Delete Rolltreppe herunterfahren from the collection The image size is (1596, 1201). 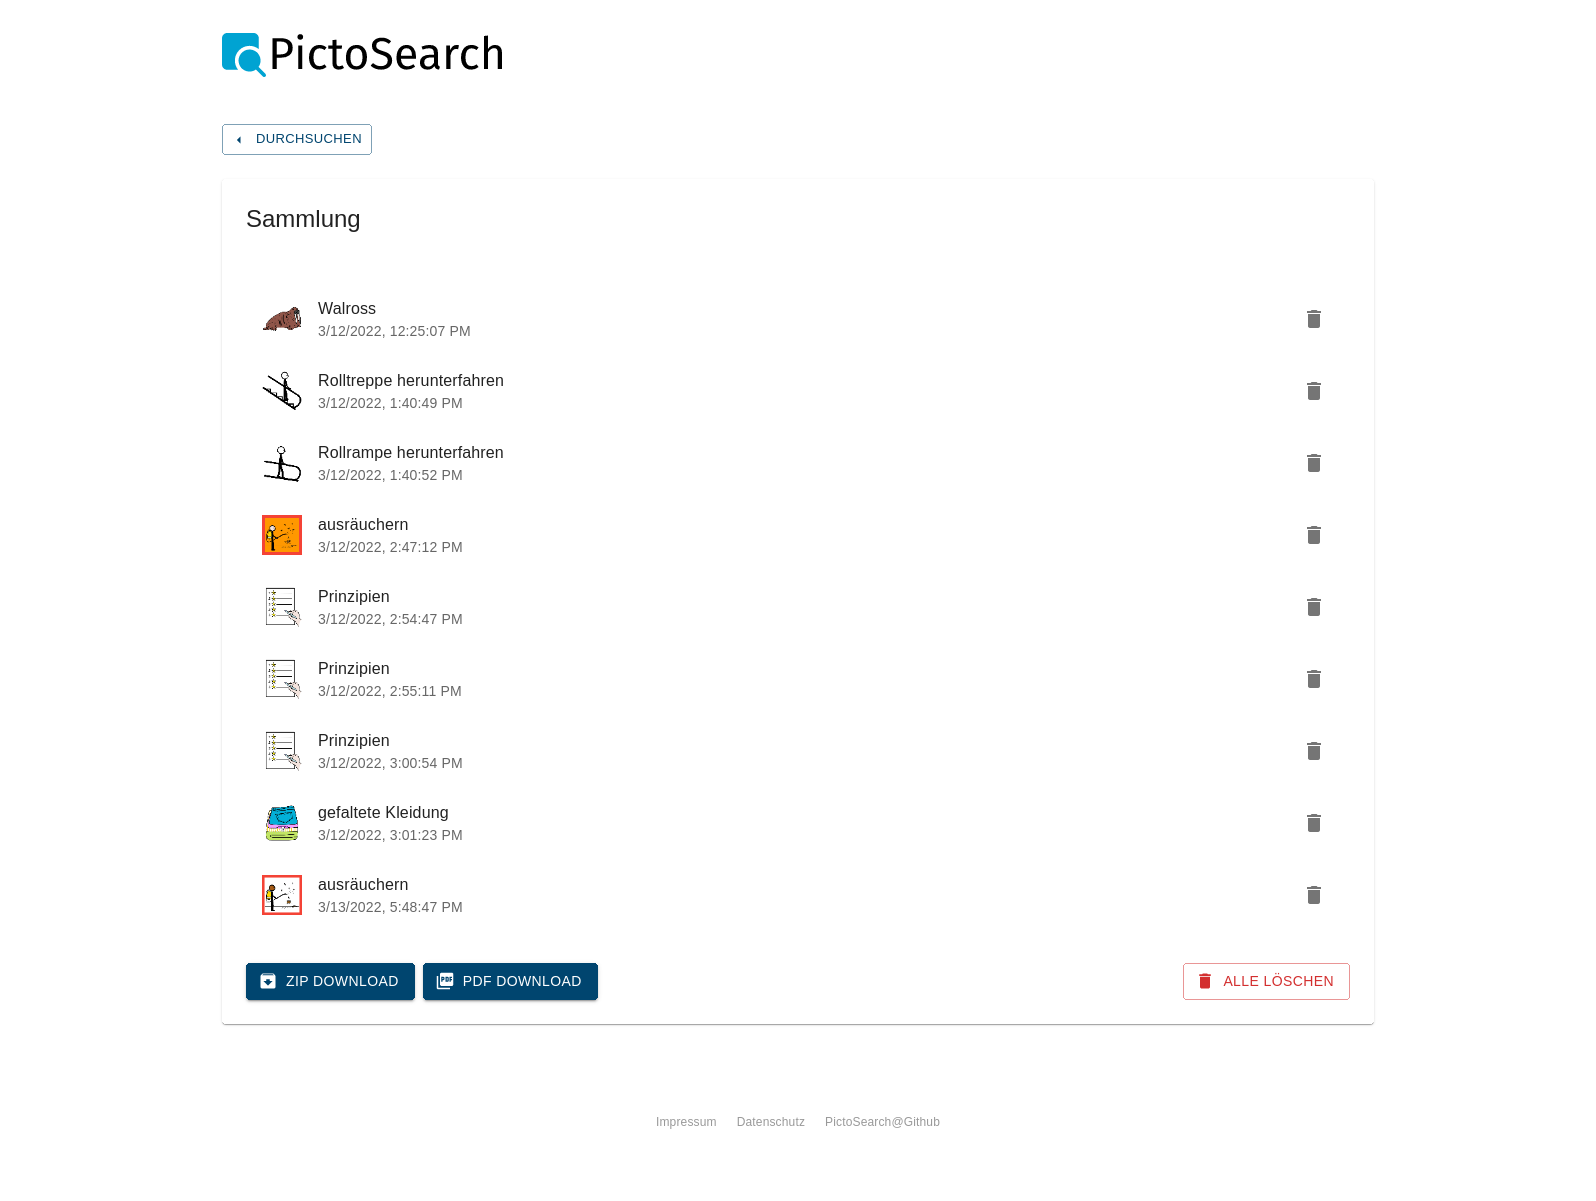coord(1314,391)
